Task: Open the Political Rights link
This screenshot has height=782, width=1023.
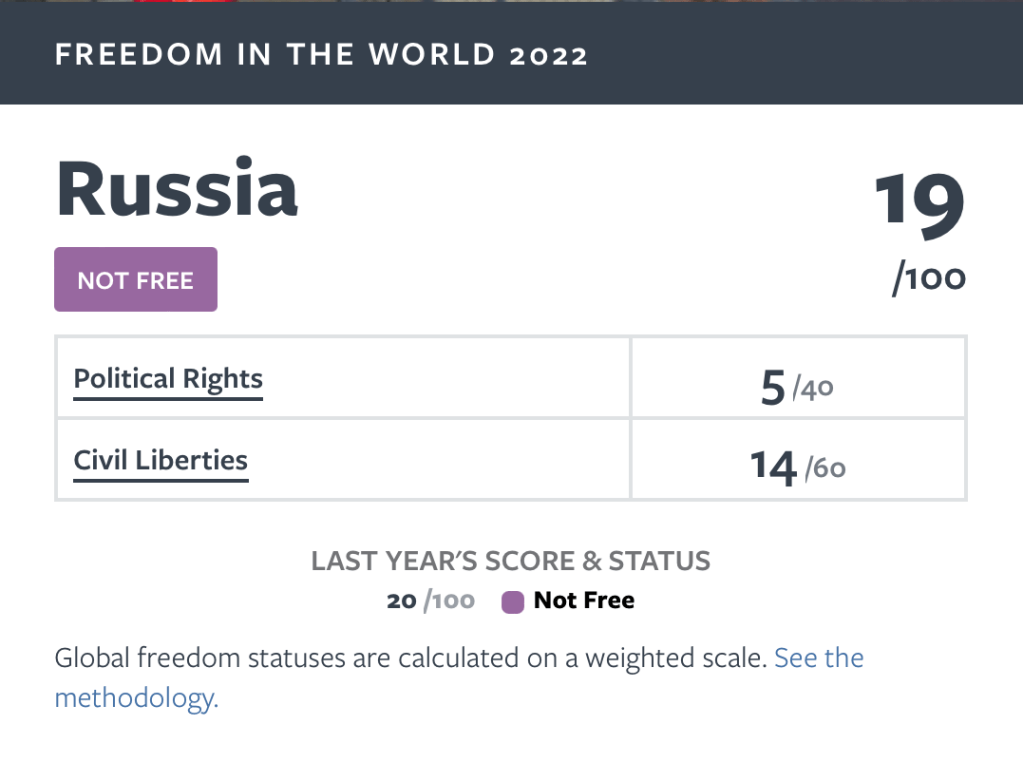Action: [168, 379]
